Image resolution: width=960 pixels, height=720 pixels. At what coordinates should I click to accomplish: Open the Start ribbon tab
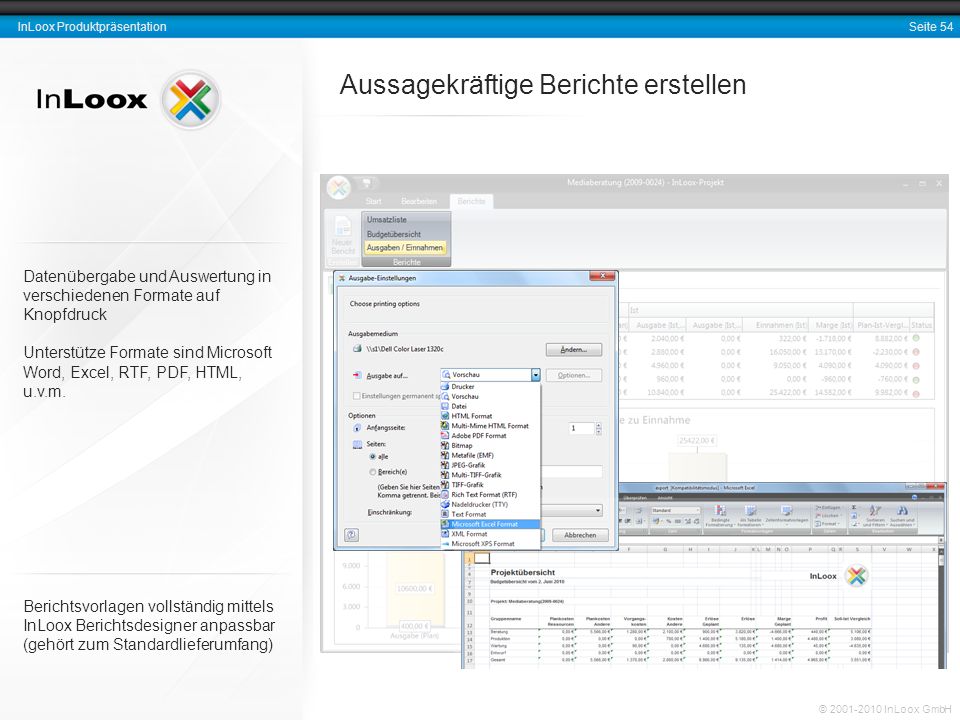373,201
